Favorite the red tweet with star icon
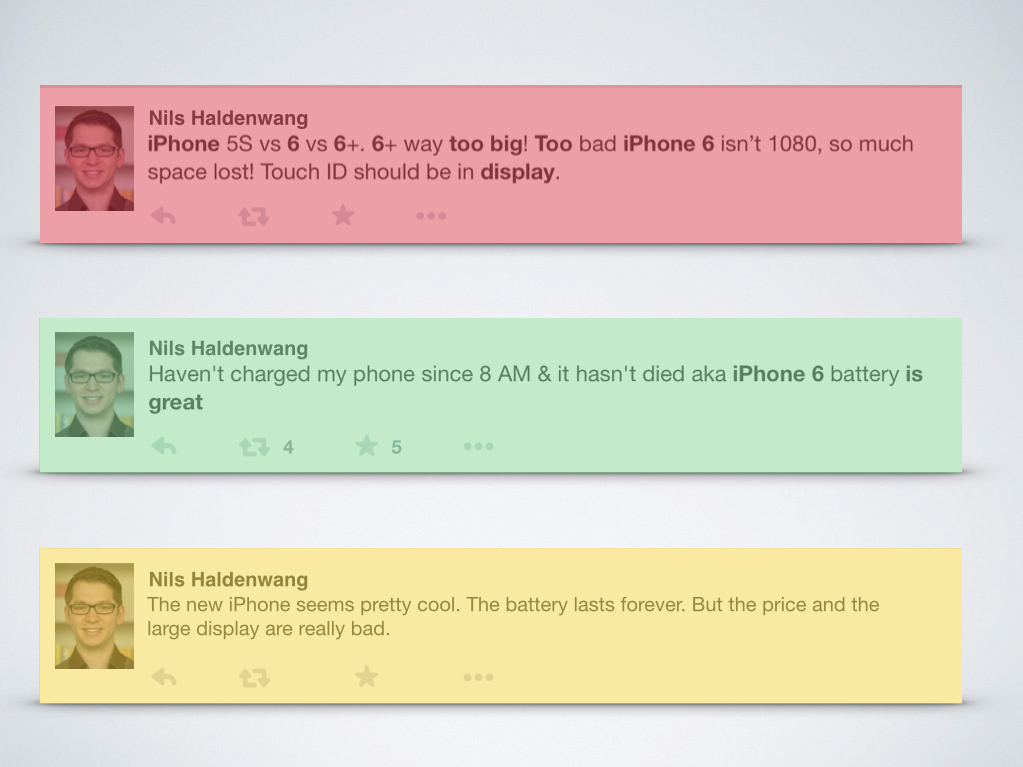The image size is (1023, 767). [x=343, y=215]
